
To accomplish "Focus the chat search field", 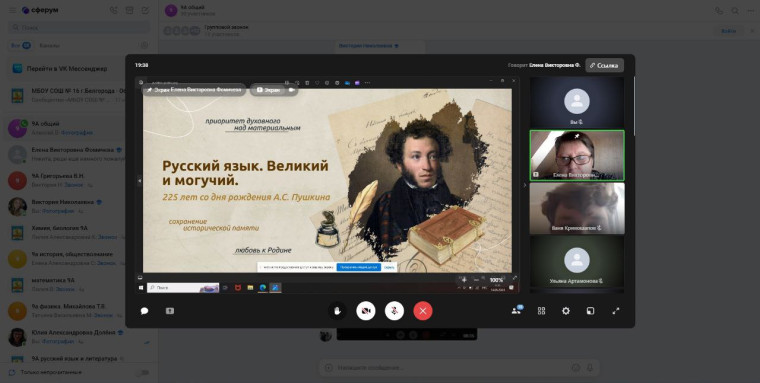I will [x=79, y=28].
